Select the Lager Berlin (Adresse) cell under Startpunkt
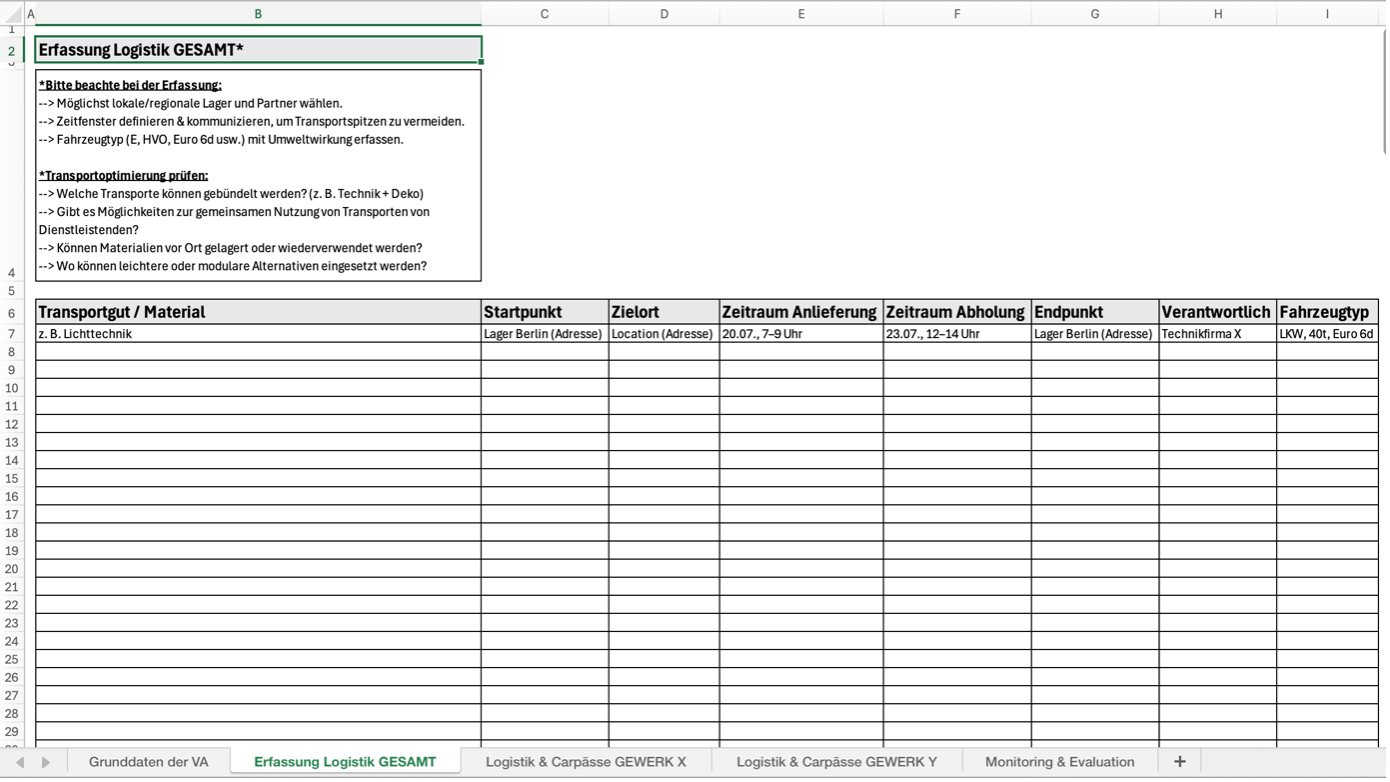 [x=544, y=334]
